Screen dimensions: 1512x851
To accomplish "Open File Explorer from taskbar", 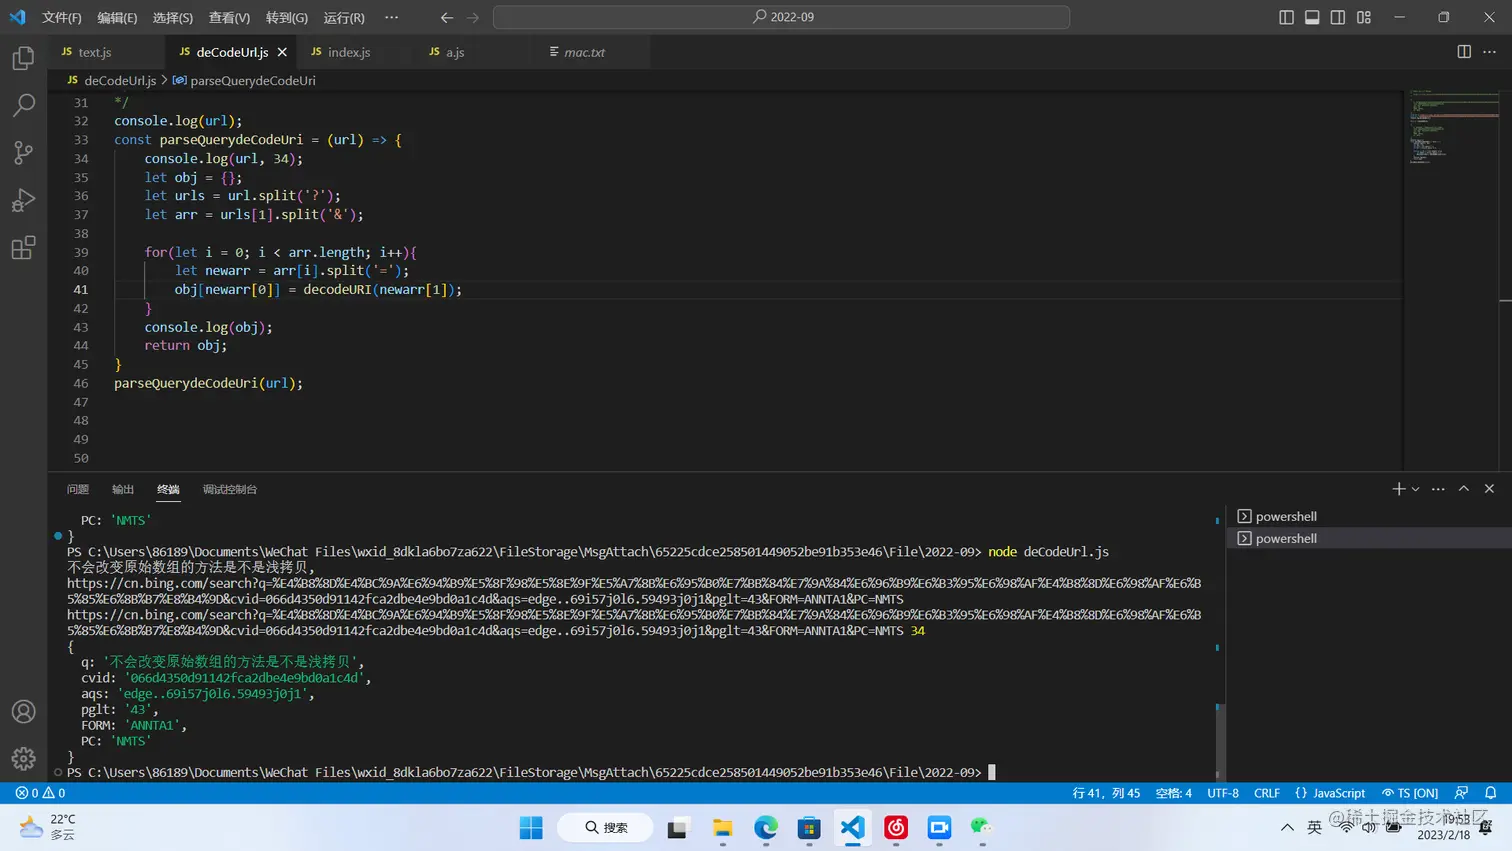I will click(722, 828).
